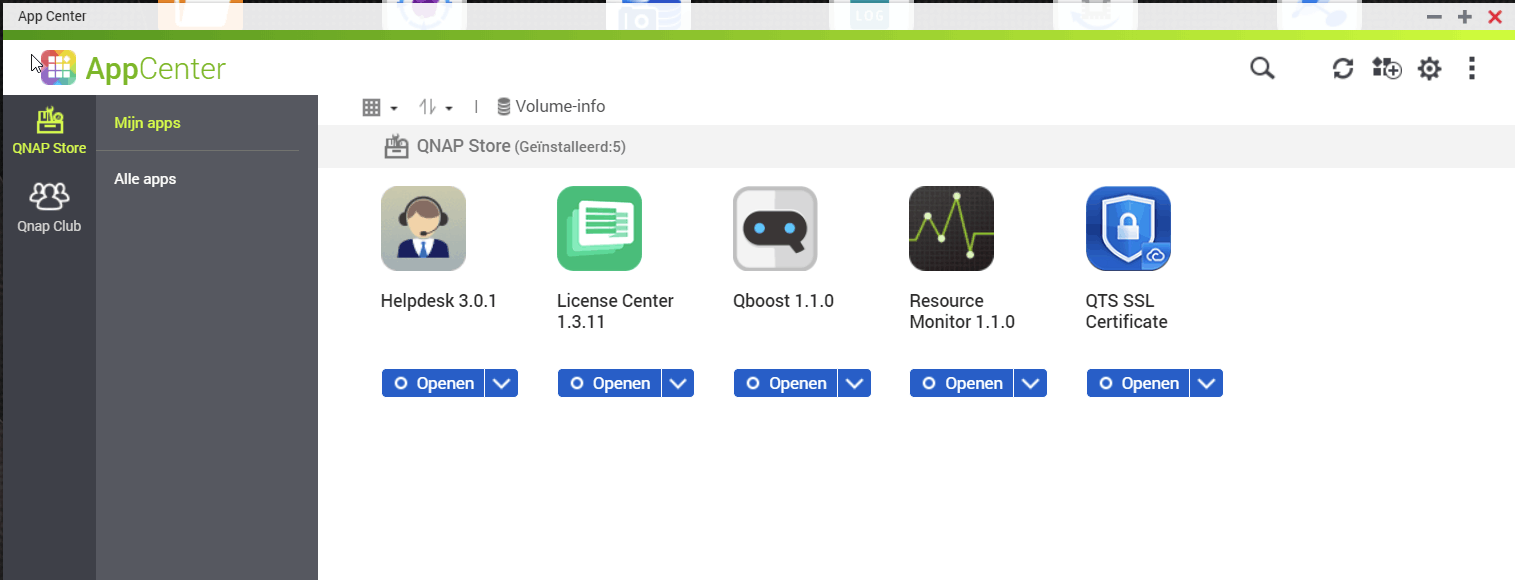Minimize the App Center window
The height and width of the screenshot is (580, 1515).
[1434, 16]
